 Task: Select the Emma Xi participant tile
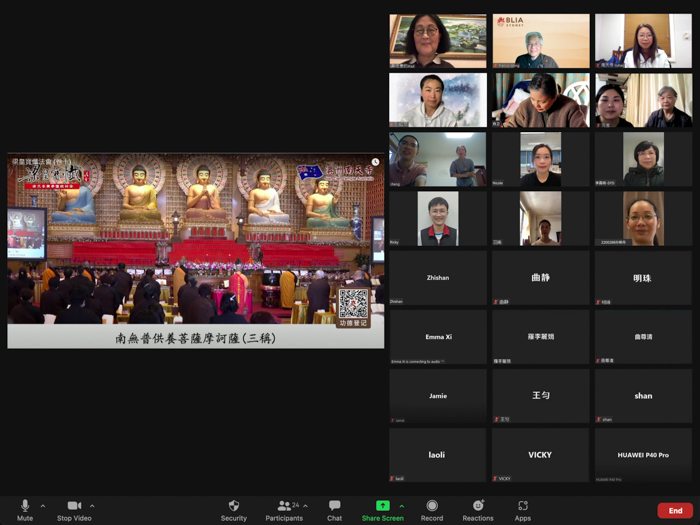(438, 337)
